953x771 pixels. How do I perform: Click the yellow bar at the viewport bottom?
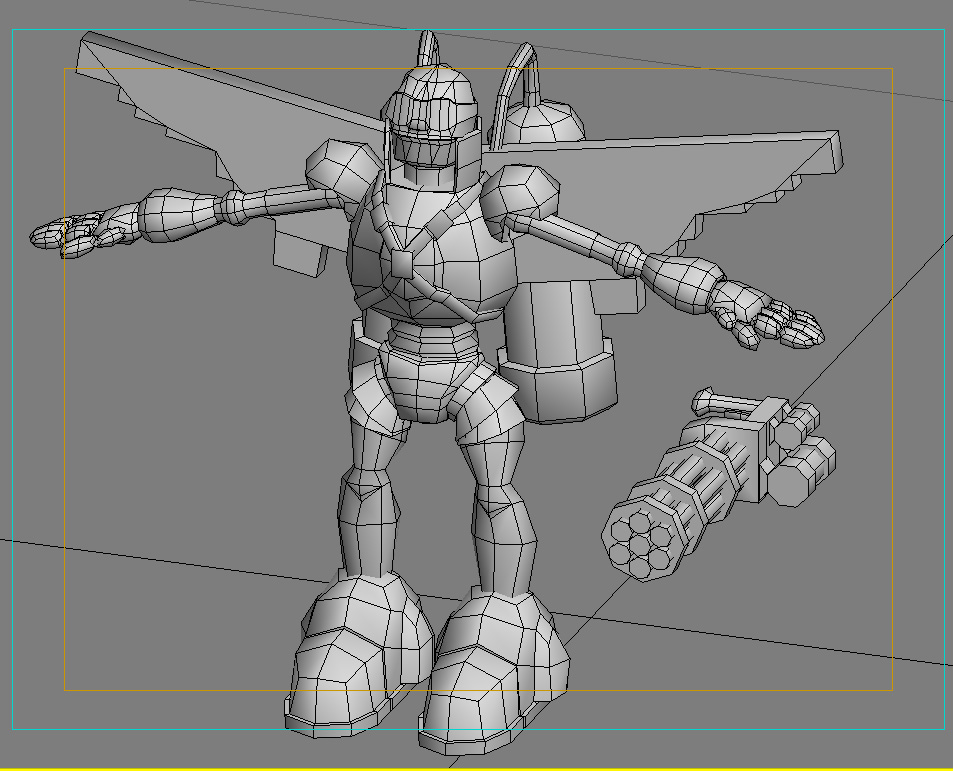[476, 767]
